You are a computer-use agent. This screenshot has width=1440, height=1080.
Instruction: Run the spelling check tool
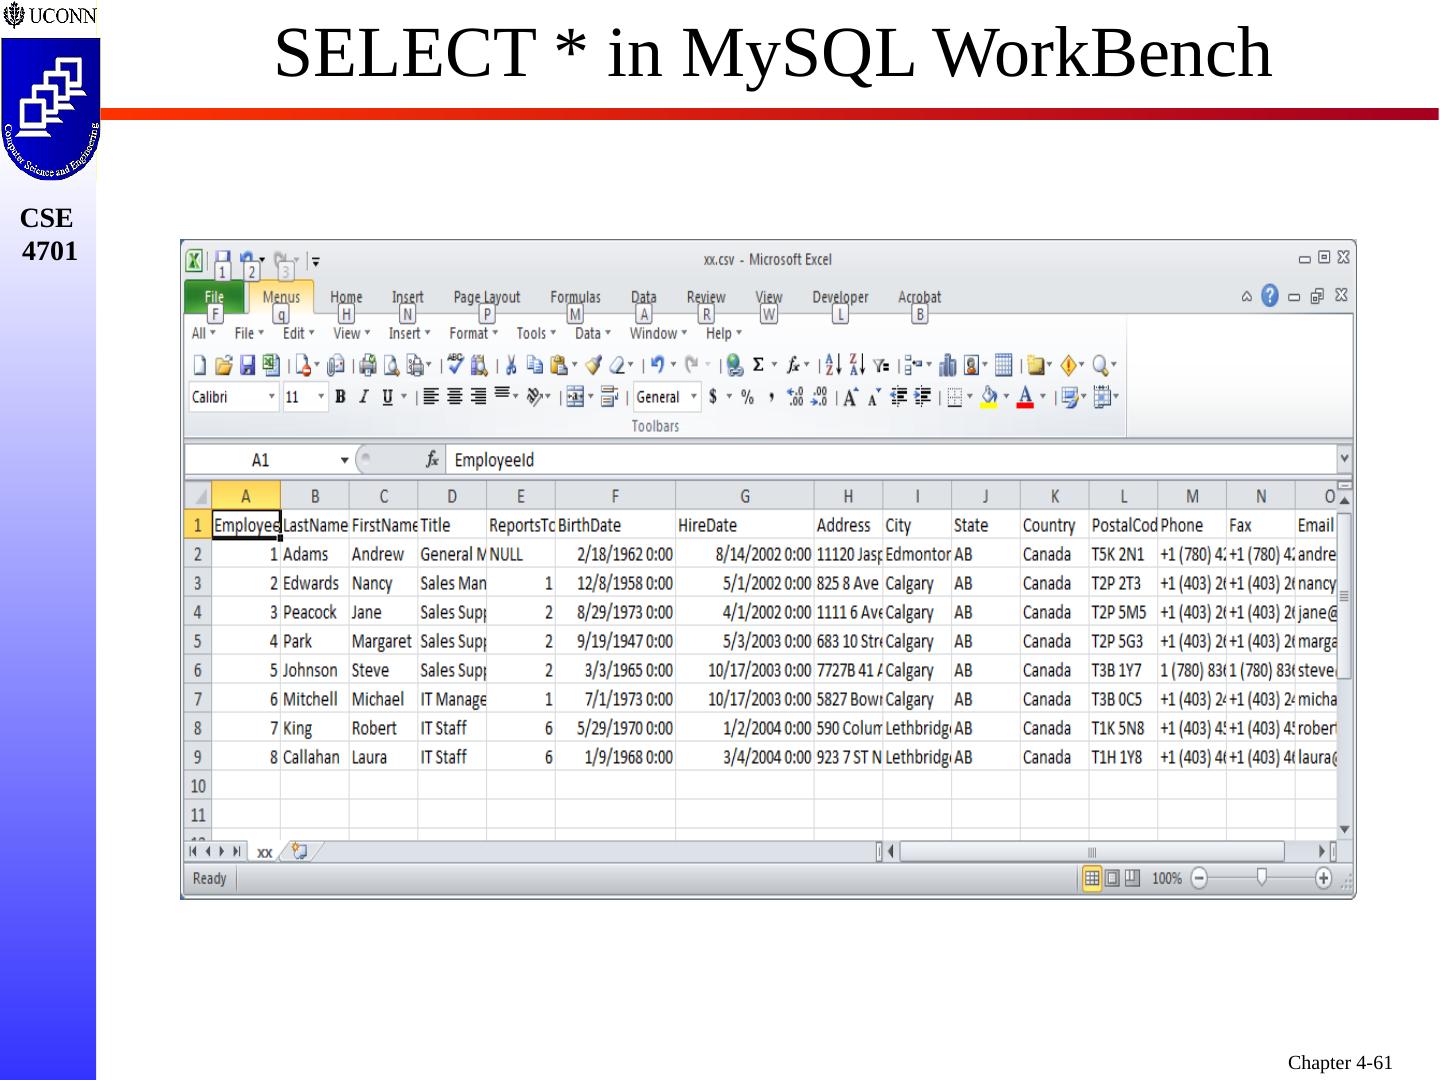tap(456, 364)
